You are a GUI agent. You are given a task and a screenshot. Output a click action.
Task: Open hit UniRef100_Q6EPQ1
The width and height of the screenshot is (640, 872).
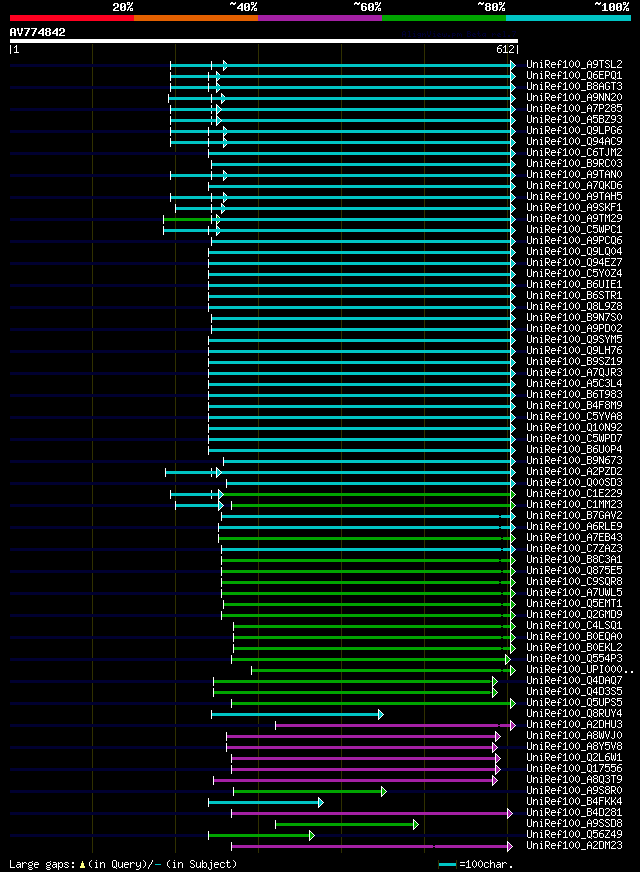tap(574, 76)
